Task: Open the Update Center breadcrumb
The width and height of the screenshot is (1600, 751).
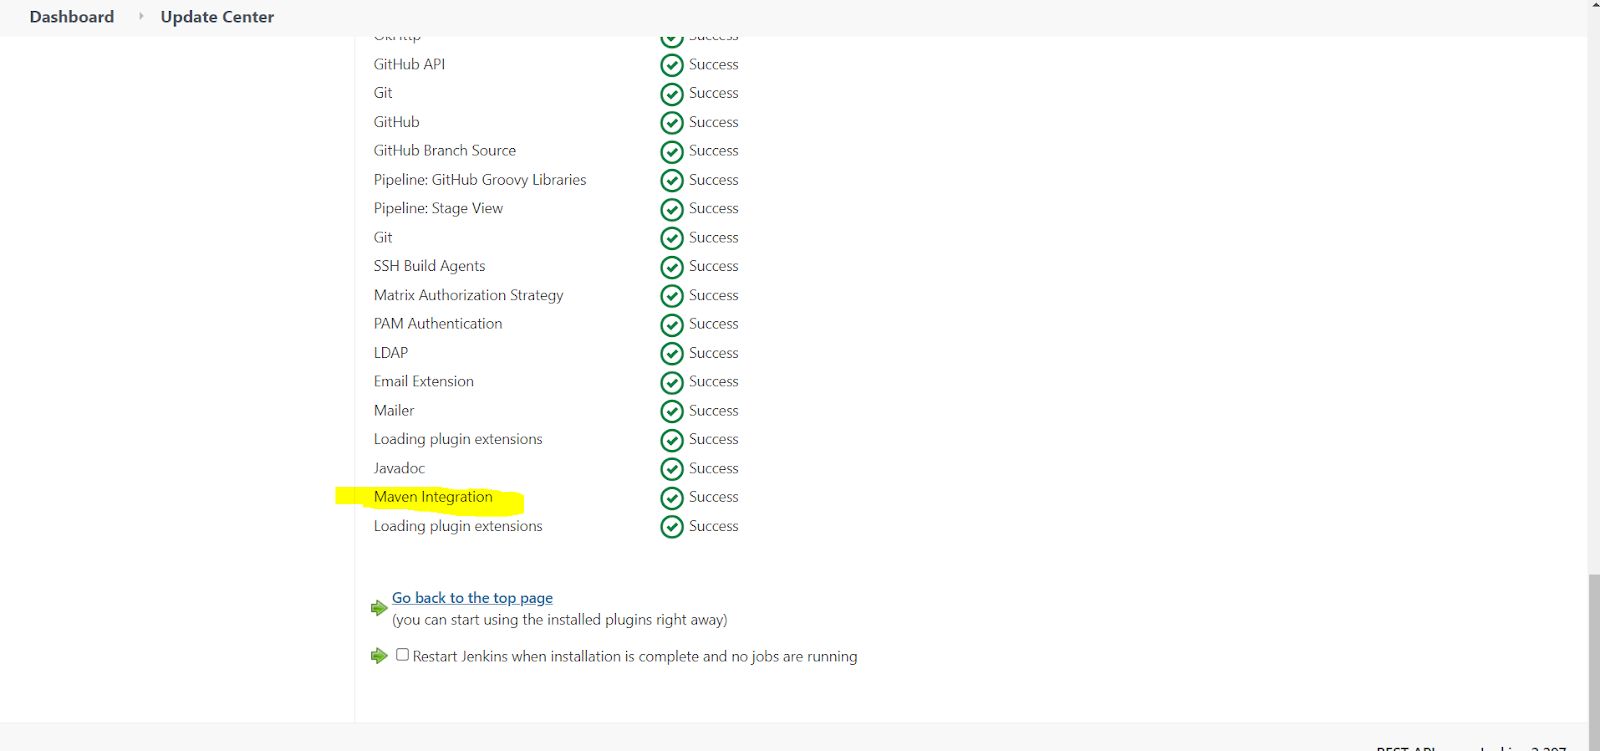Action: click(217, 17)
